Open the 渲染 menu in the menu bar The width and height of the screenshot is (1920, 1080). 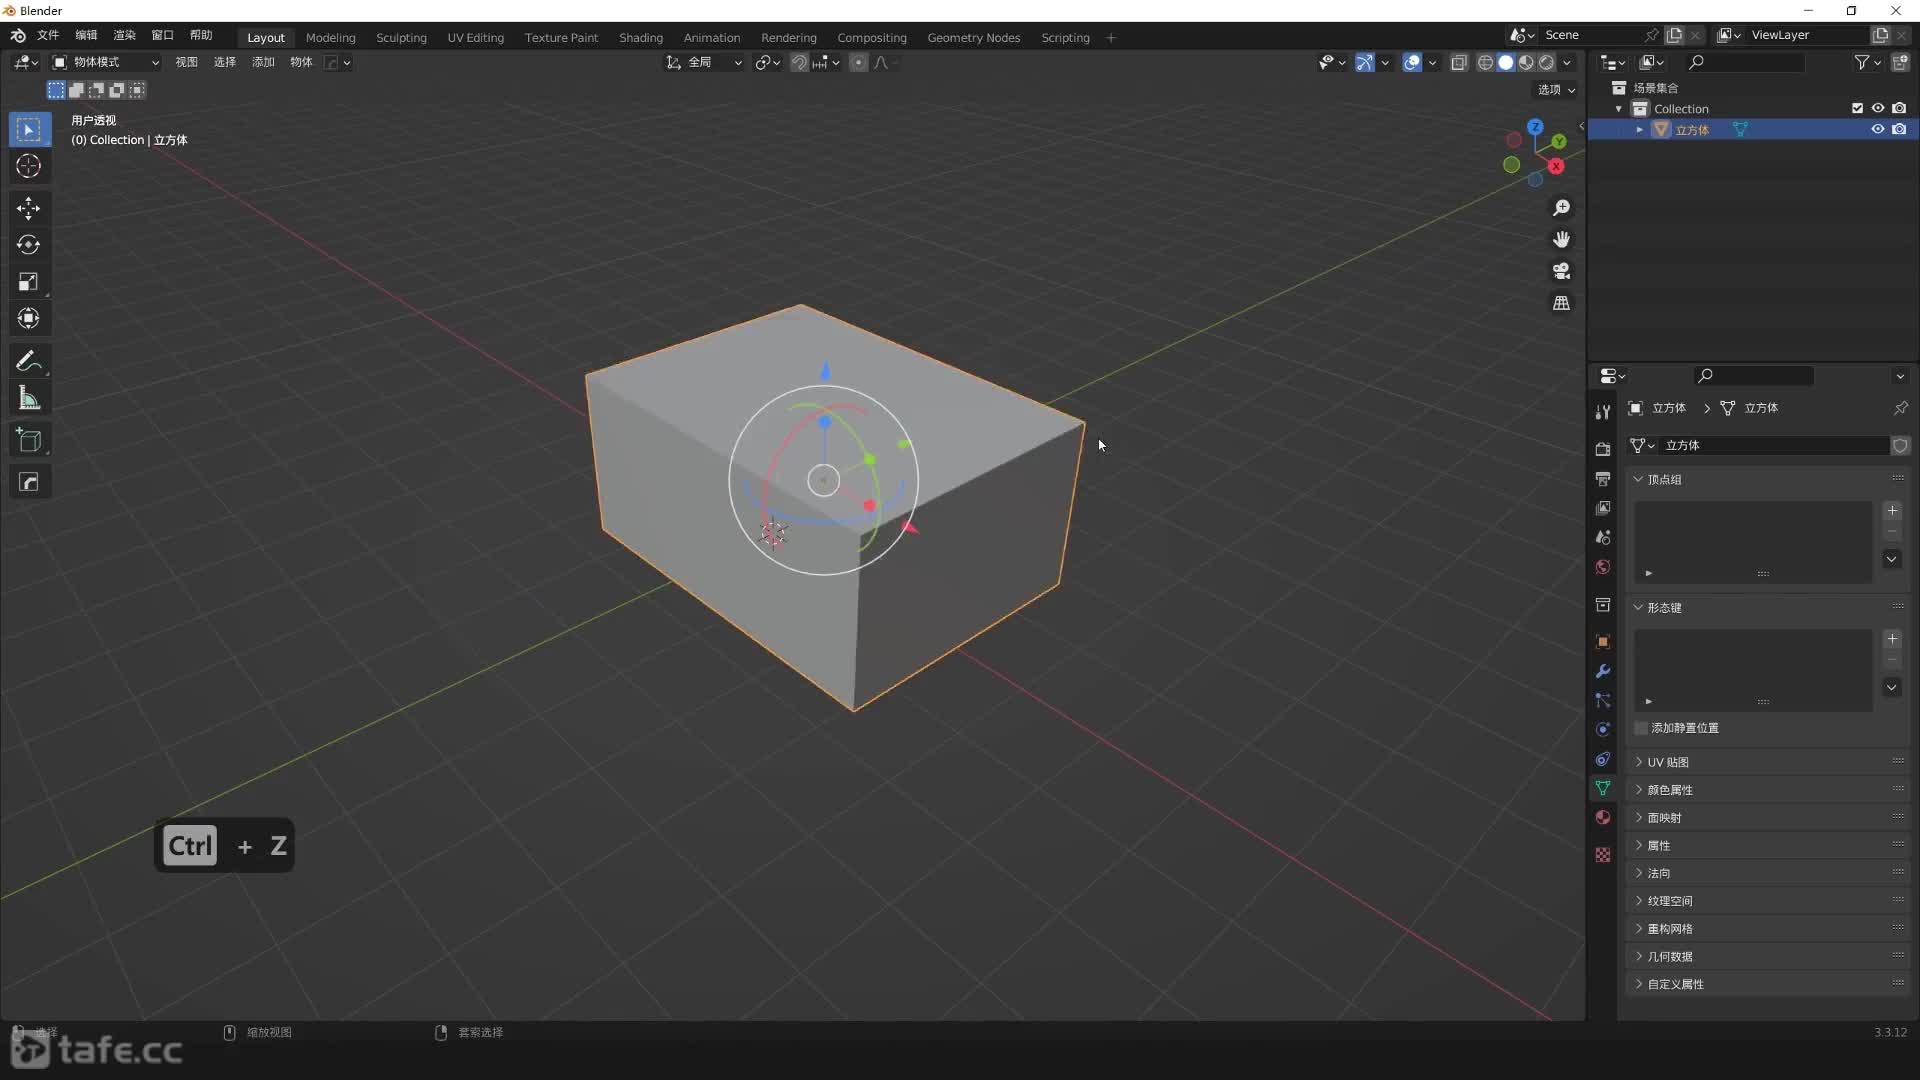[123, 35]
